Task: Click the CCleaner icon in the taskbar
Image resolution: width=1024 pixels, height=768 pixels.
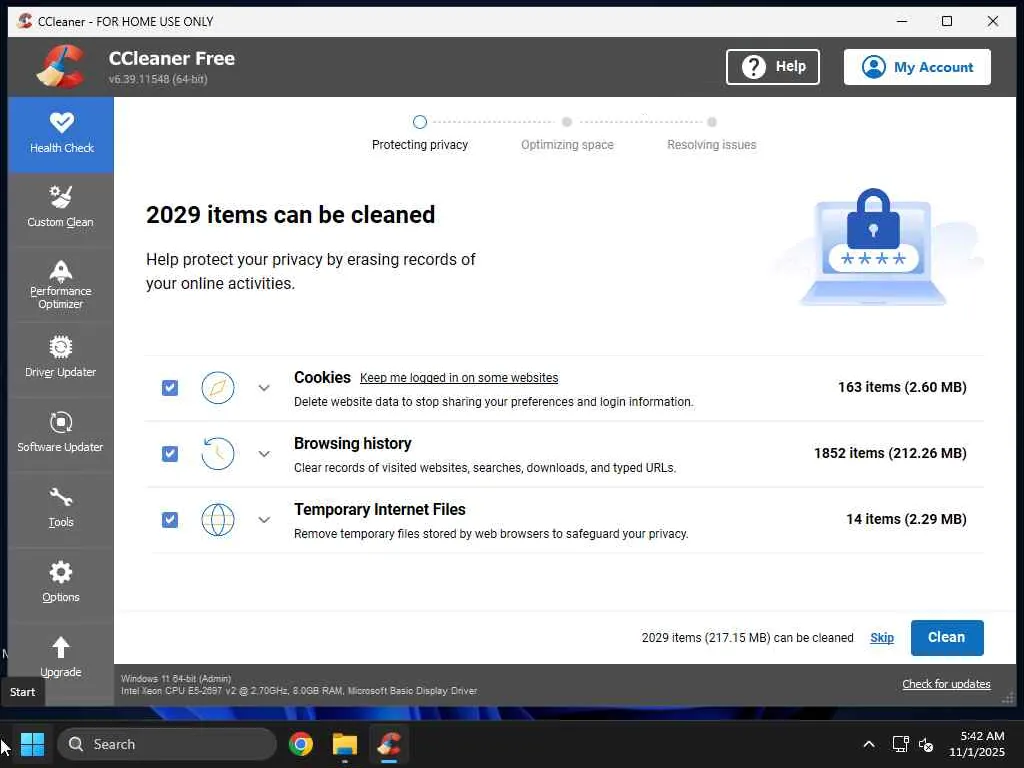Action: coord(389,744)
